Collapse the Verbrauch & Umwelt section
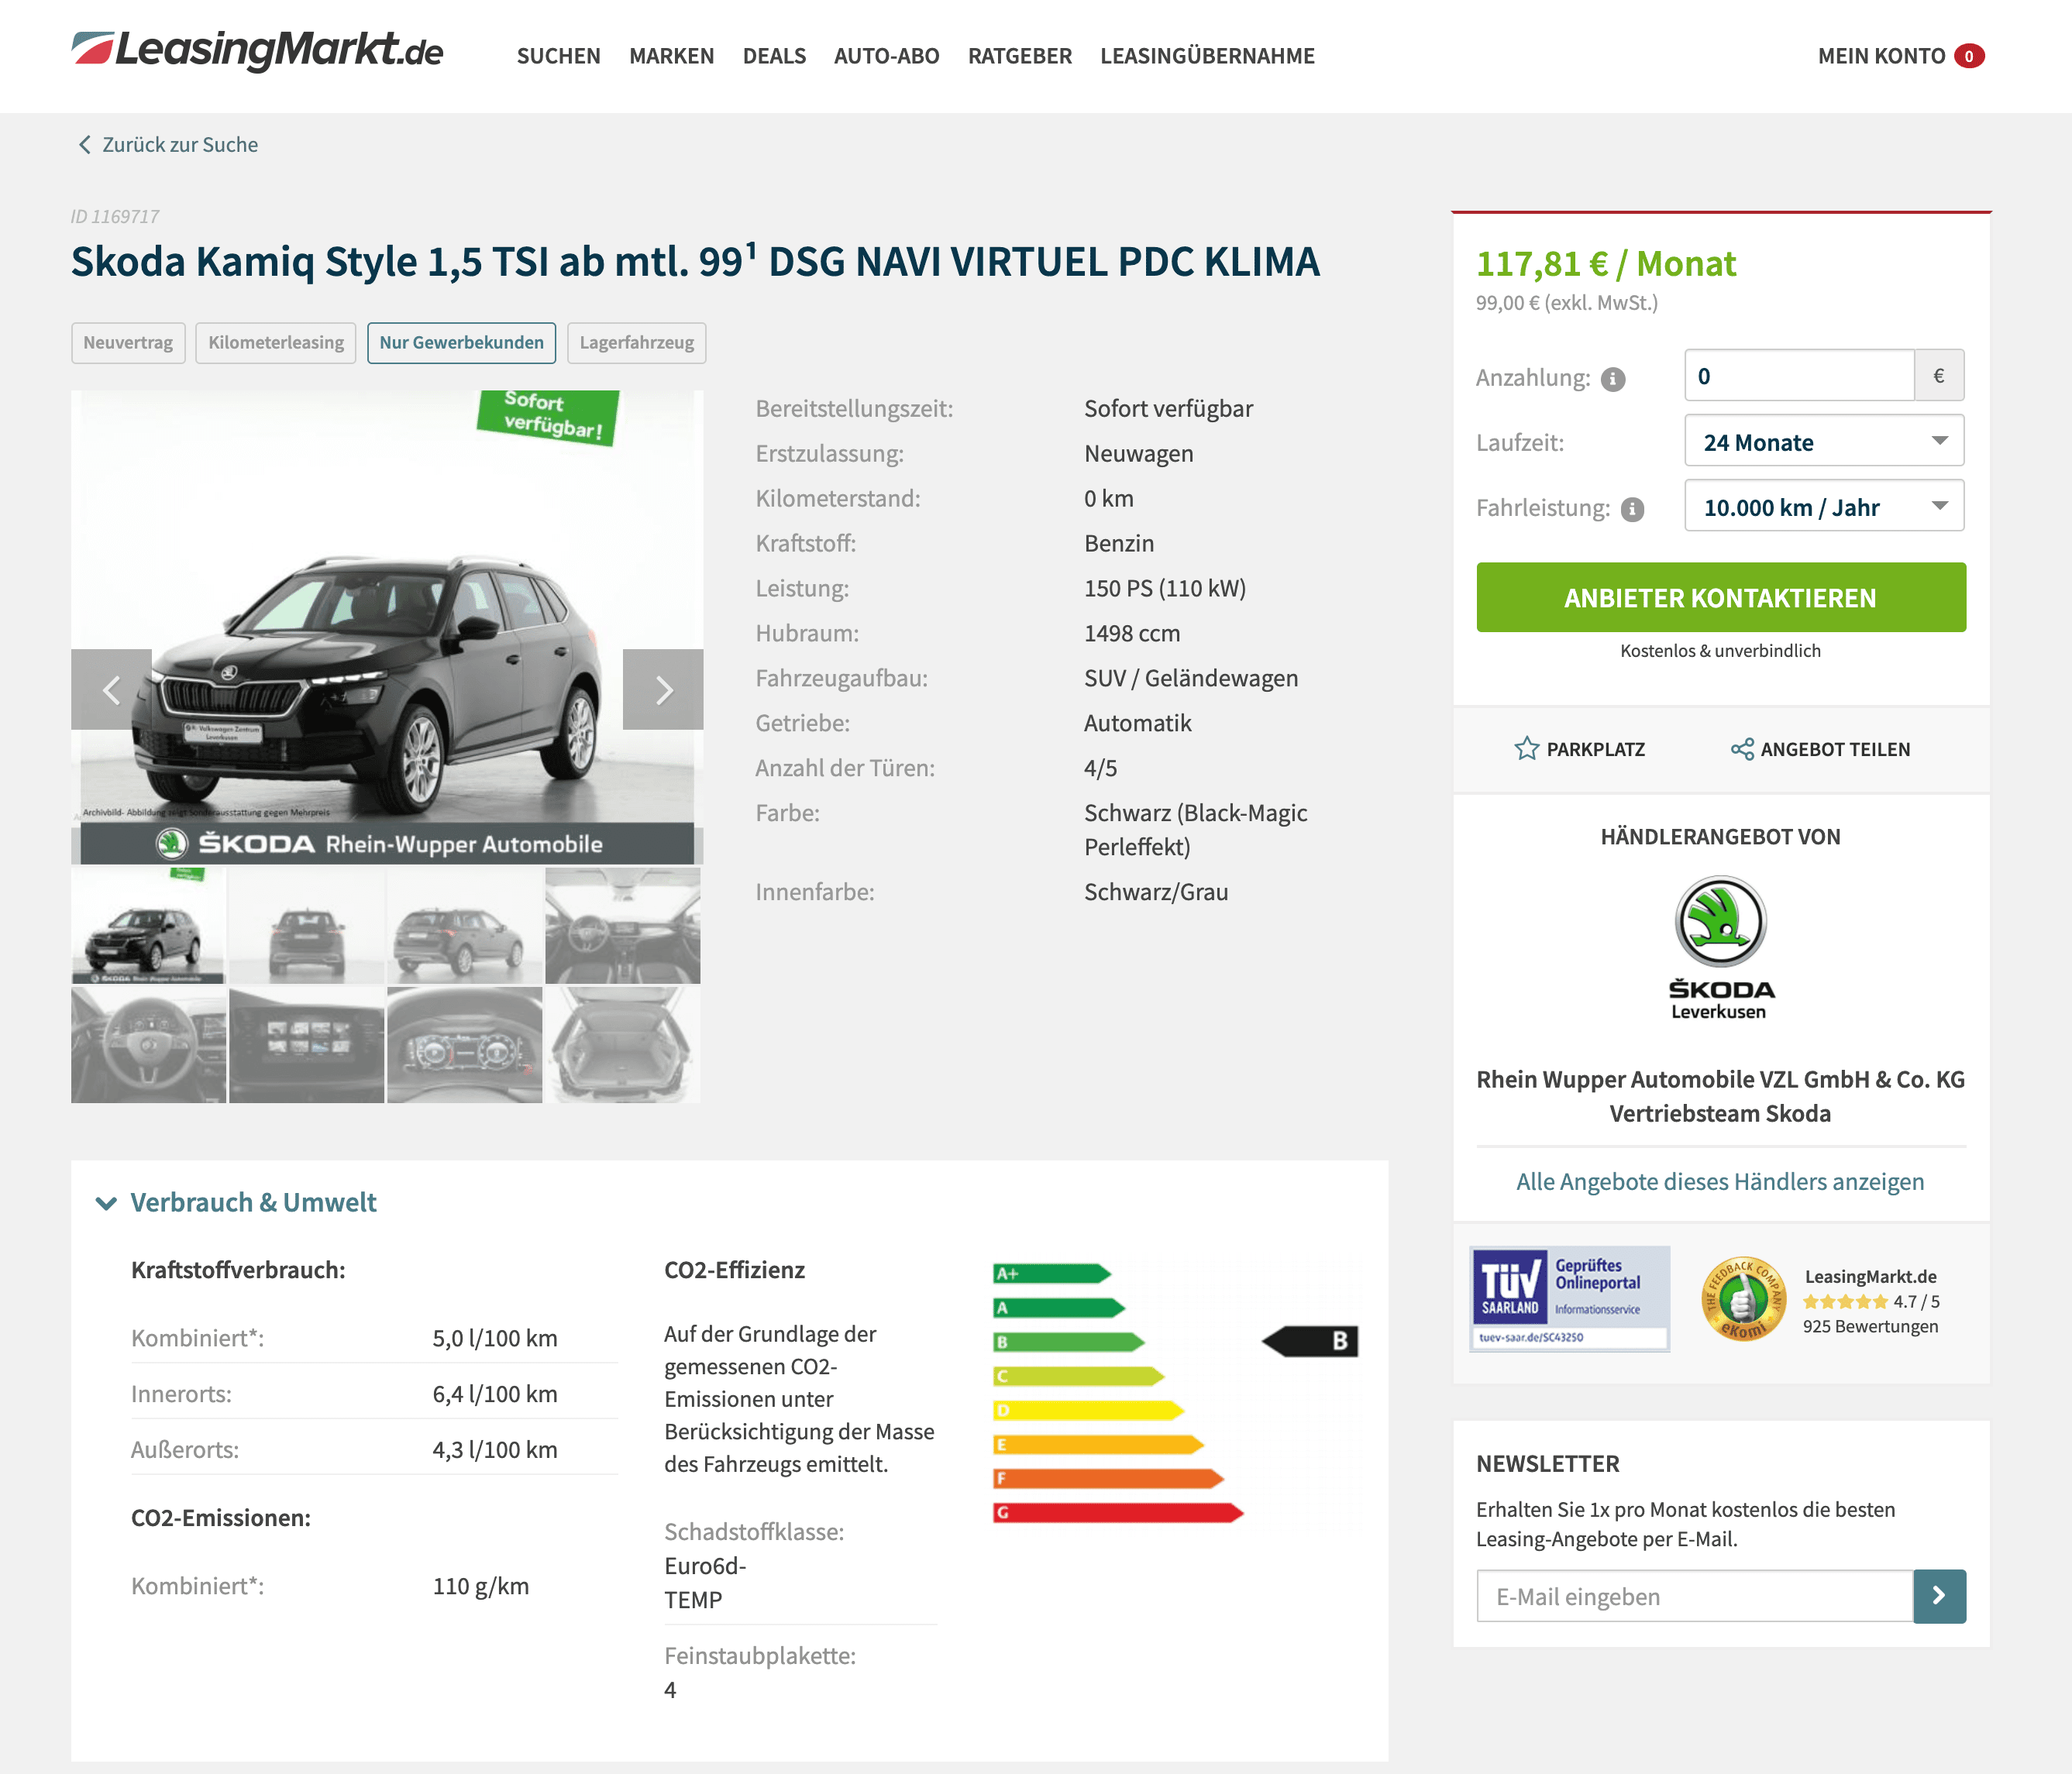This screenshot has height=1774, width=2072. [107, 1203]
